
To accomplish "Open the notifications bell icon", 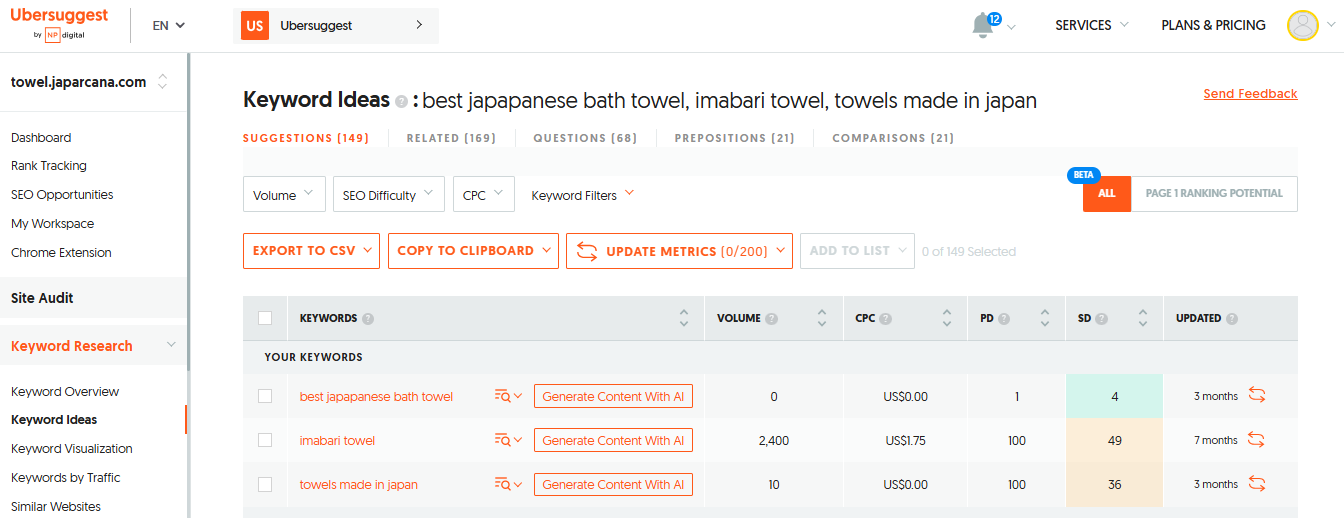I will click(984, 26).
